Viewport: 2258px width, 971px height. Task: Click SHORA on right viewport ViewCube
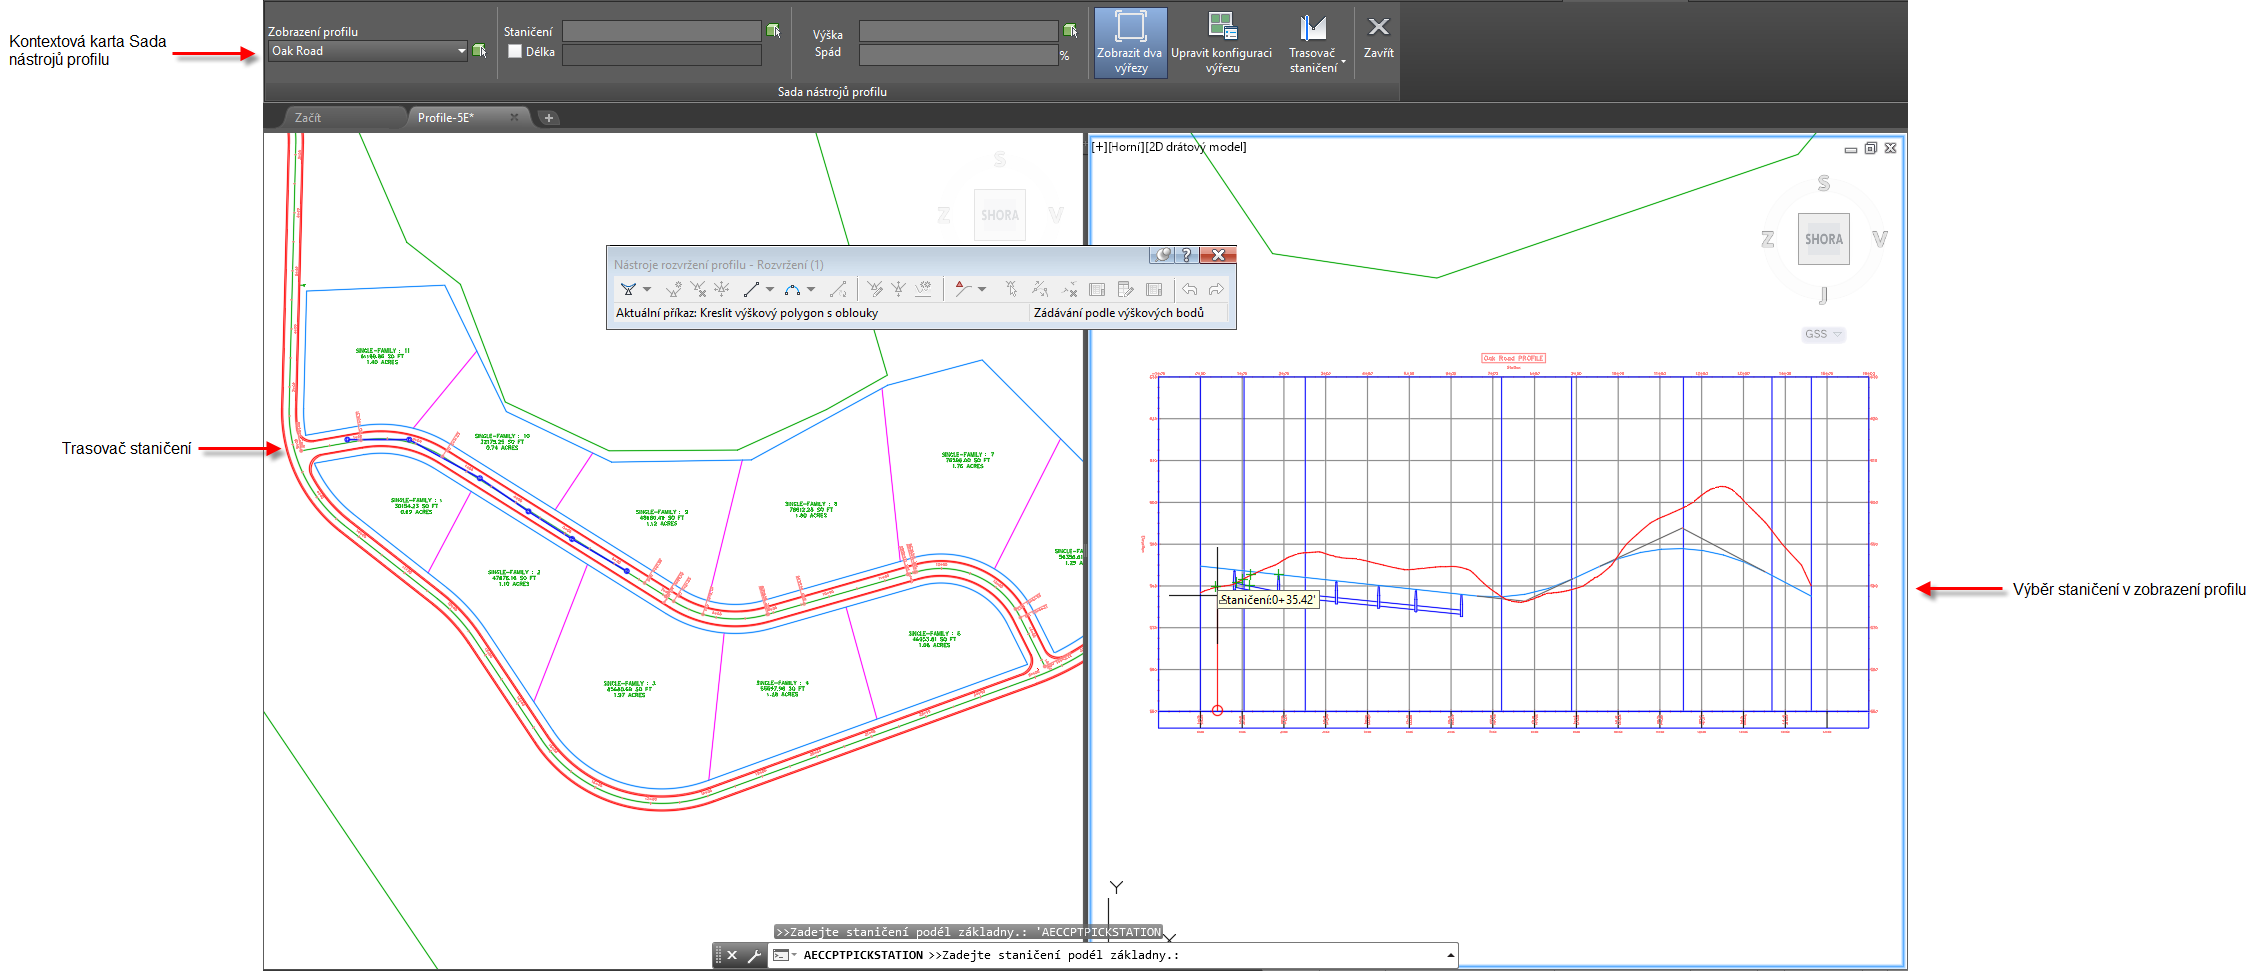(x=1823, y=239)
